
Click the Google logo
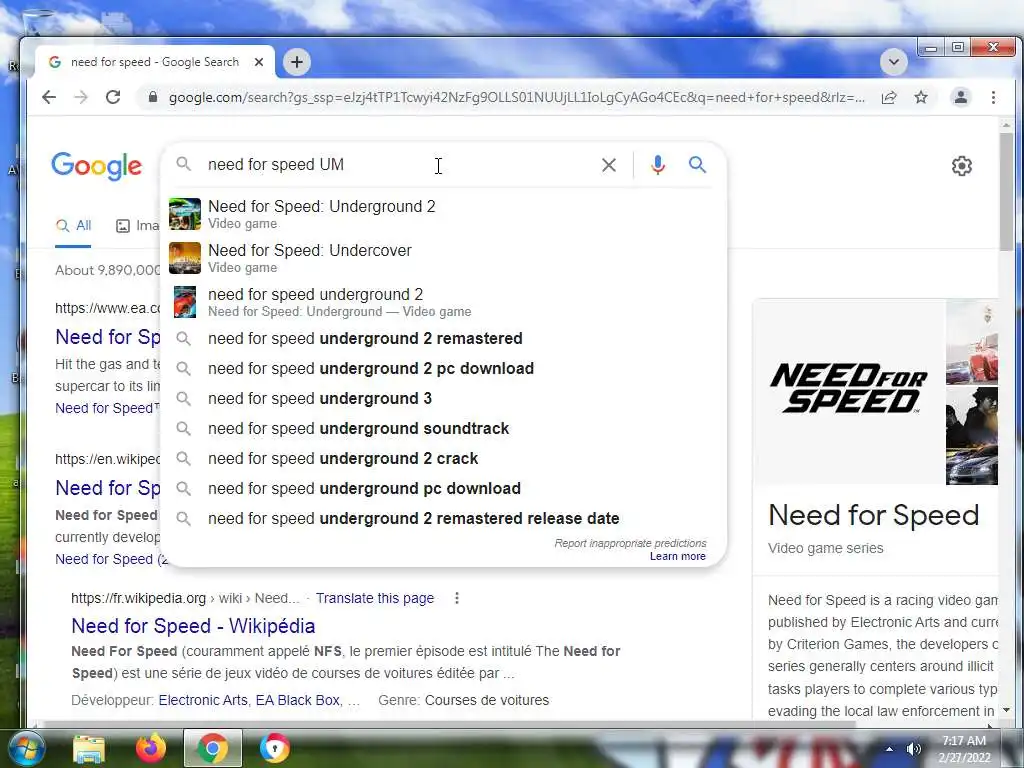point(97,166)
